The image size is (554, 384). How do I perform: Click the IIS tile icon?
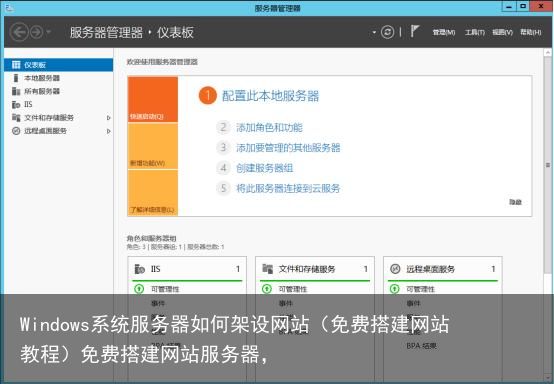coord(140,269)
